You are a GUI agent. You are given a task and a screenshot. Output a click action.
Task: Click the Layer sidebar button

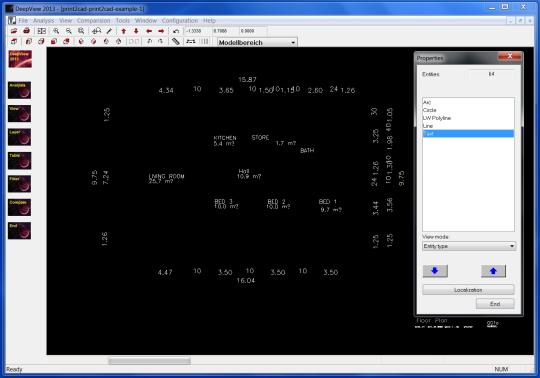19,137
